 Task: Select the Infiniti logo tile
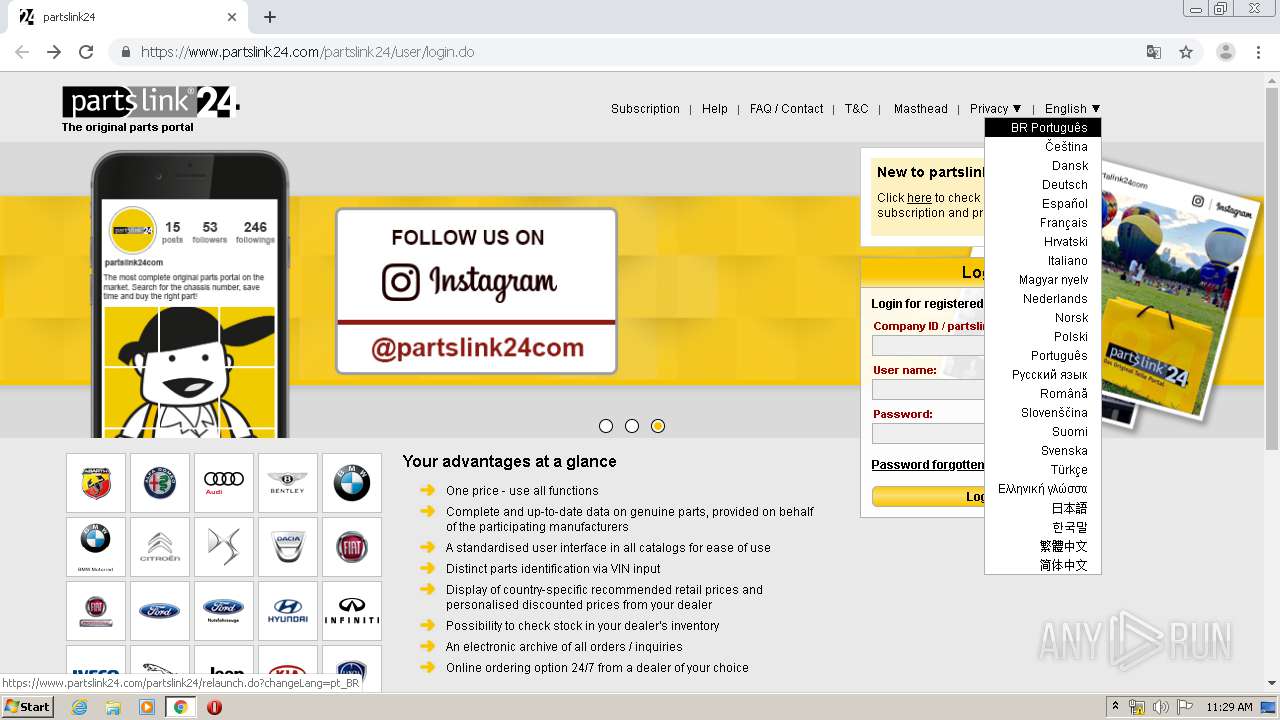click(x=352, y=611)
